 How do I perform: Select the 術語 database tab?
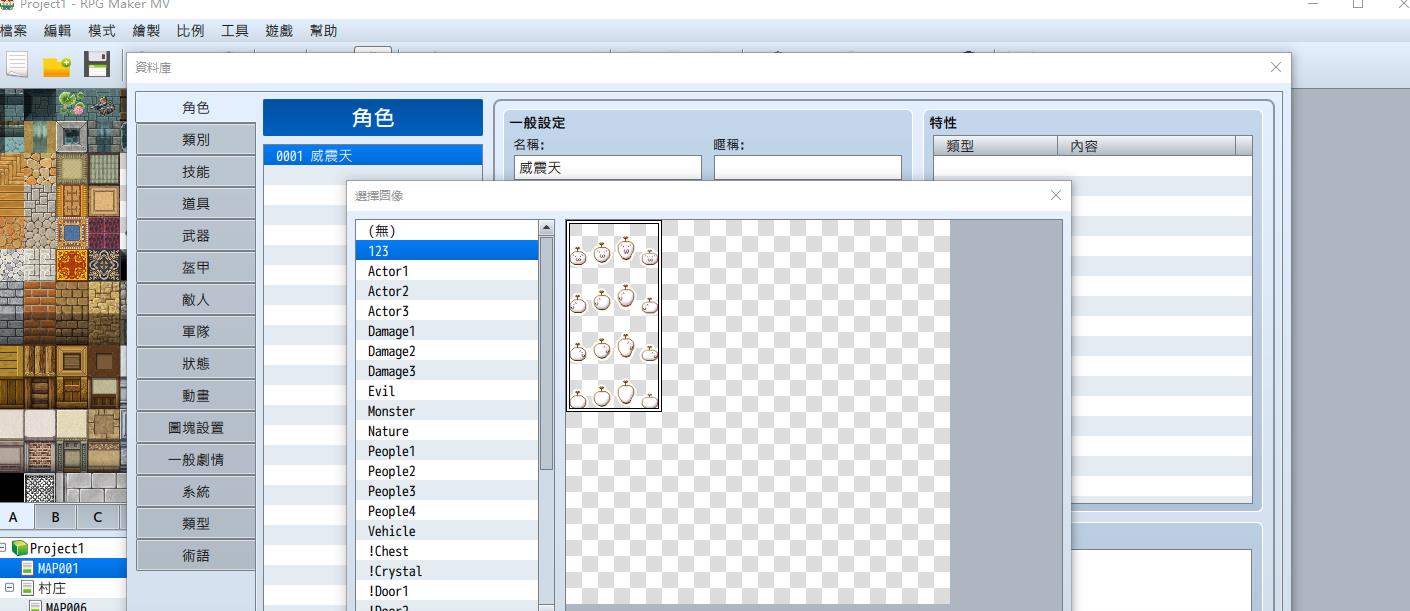point(196,555)
